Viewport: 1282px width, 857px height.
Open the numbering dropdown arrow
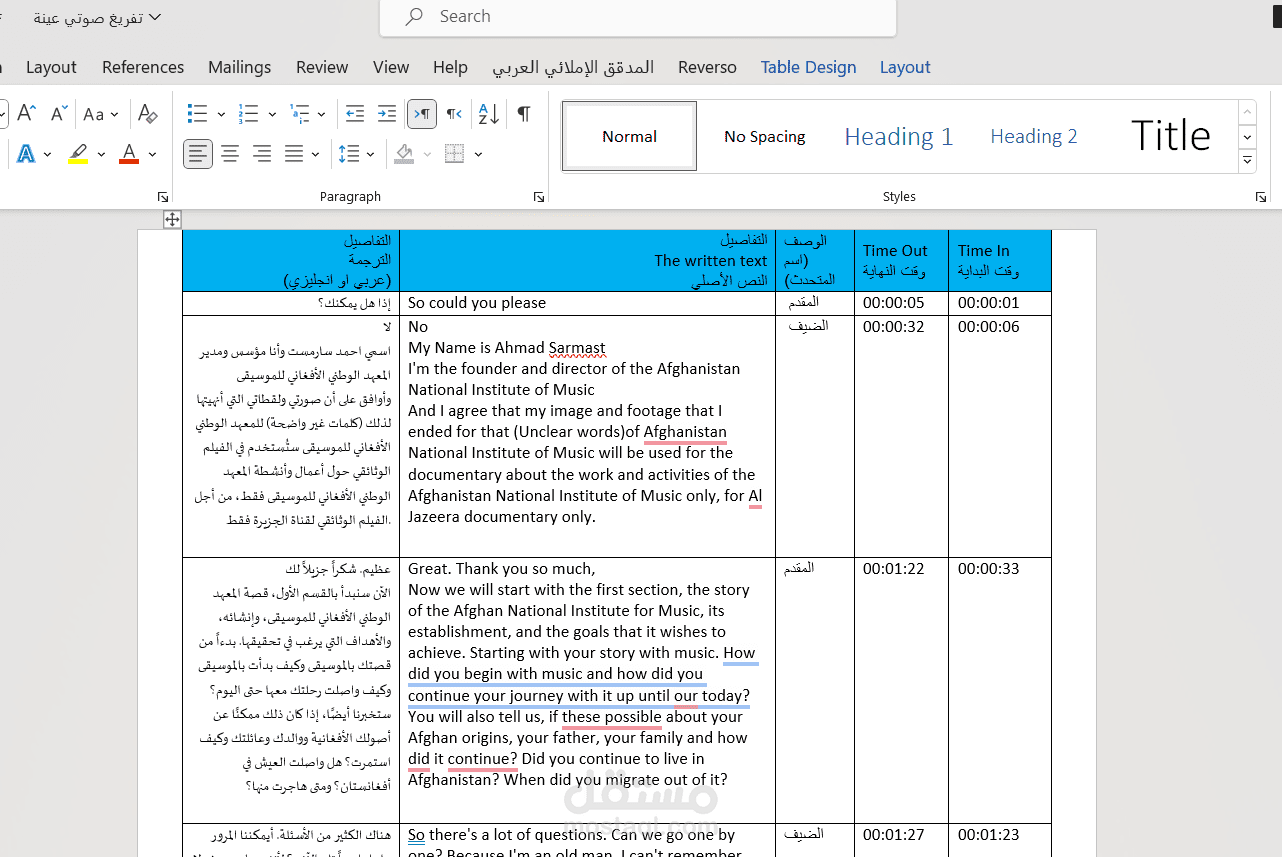(272, 115)
